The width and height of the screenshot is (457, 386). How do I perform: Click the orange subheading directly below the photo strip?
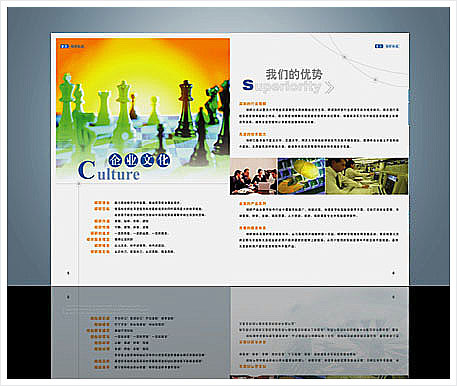tap(253, 203)
